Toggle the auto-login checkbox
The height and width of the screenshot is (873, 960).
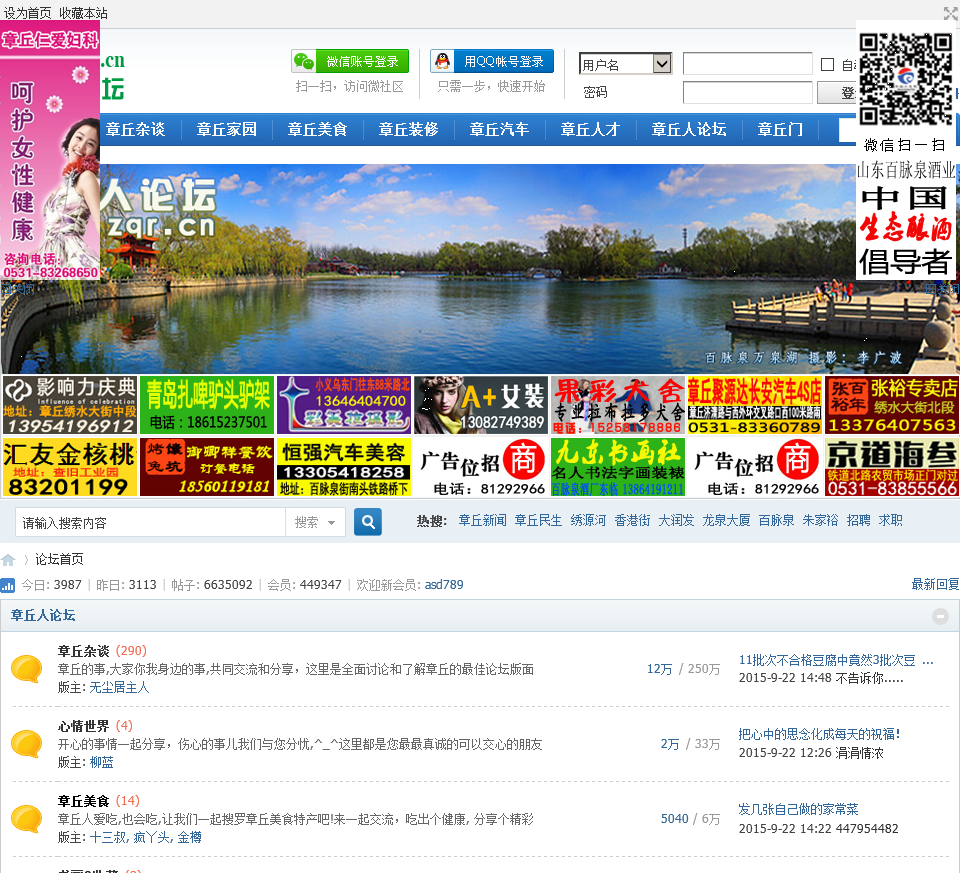point(827,64)
